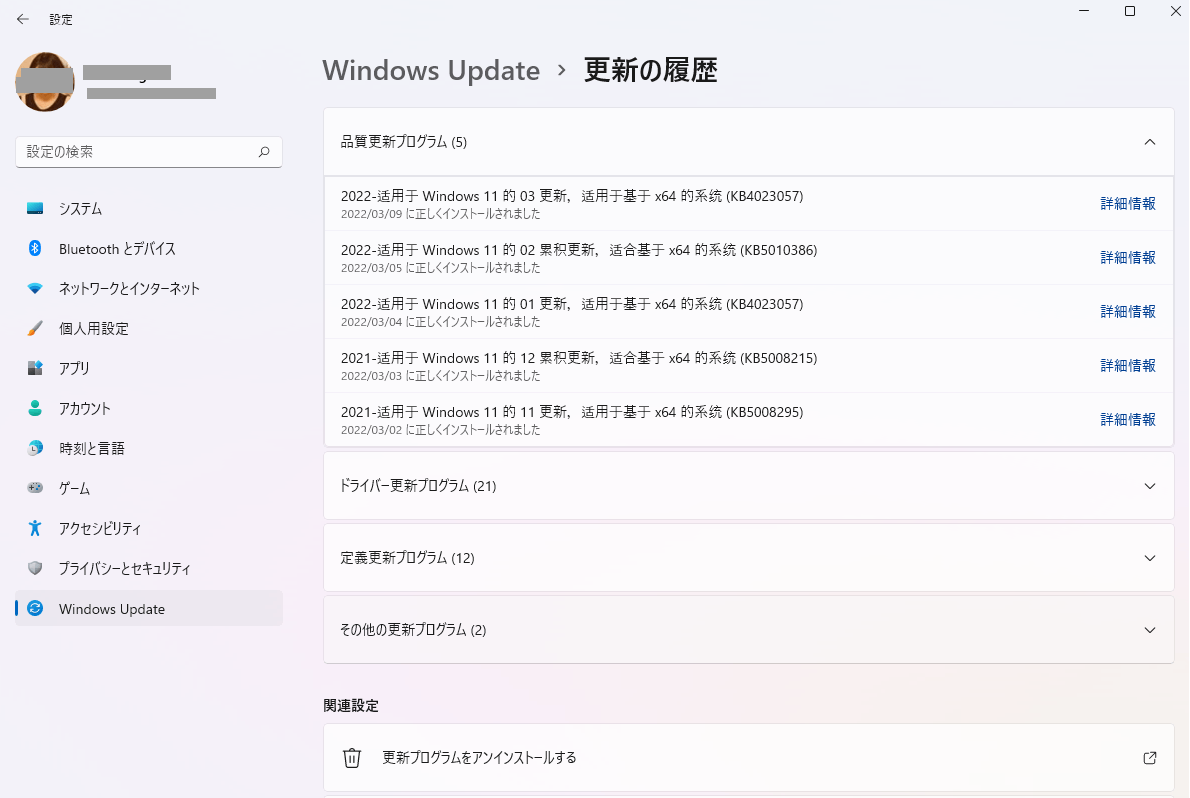Expand その他の更新プログラム (2) section
Image resolution: width=1190 pixels, height=798 pixels.
(x=748, y=630)
